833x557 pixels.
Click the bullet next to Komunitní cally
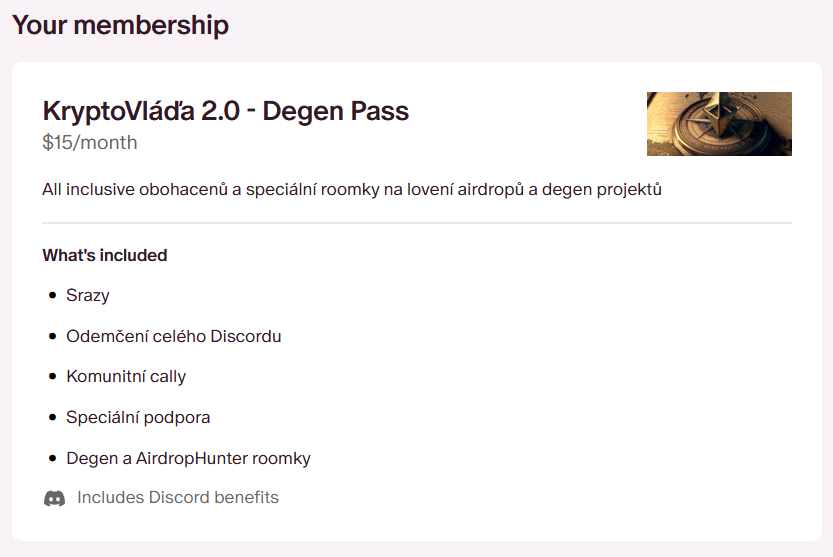(53, 377)
